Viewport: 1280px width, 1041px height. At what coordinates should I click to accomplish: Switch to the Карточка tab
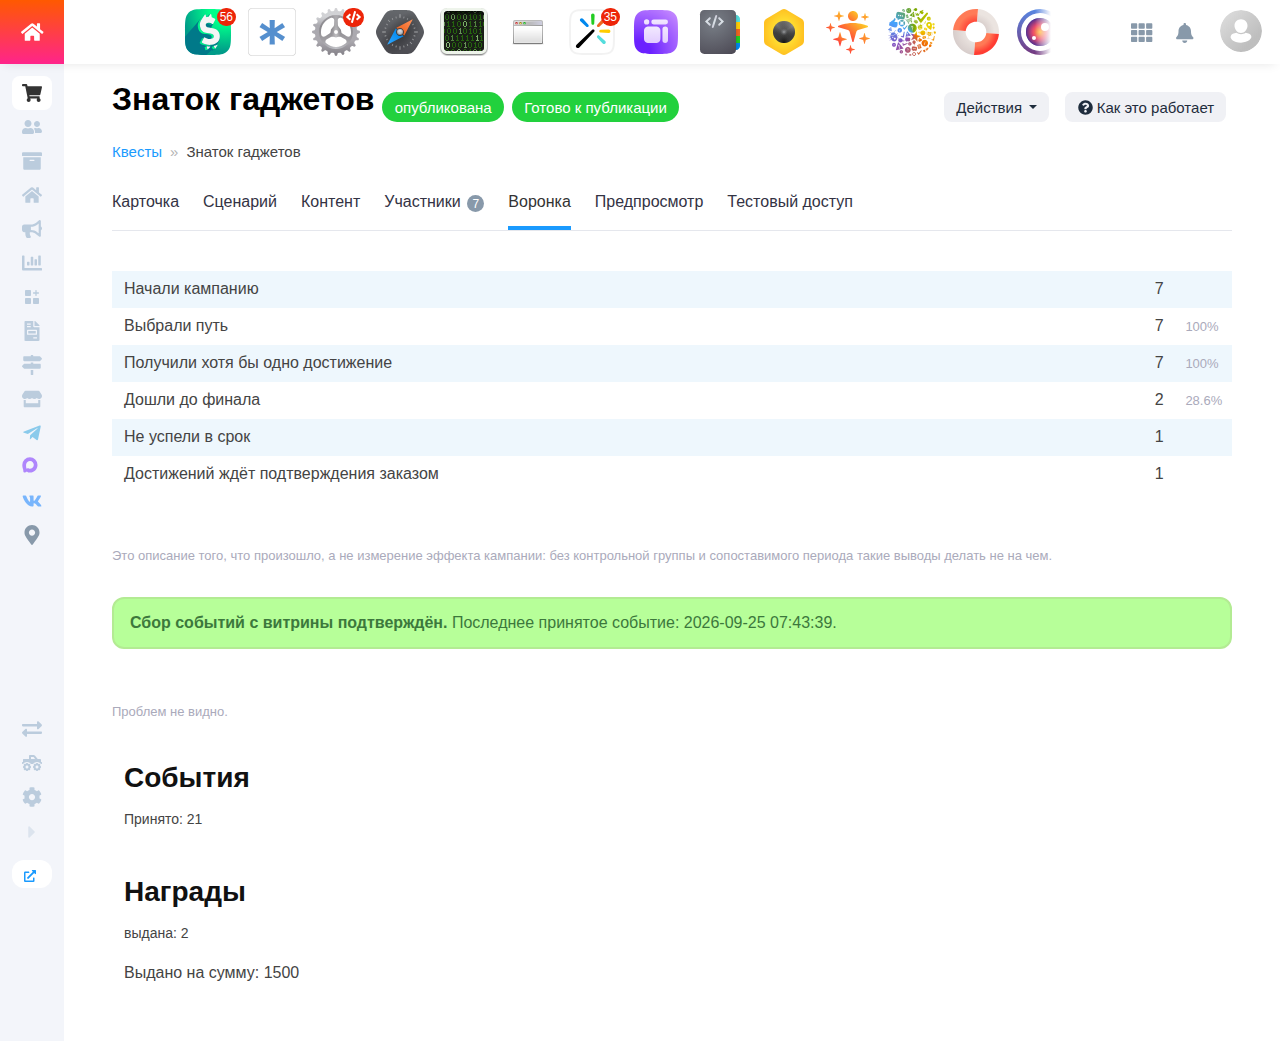click(x=145, y=201)
